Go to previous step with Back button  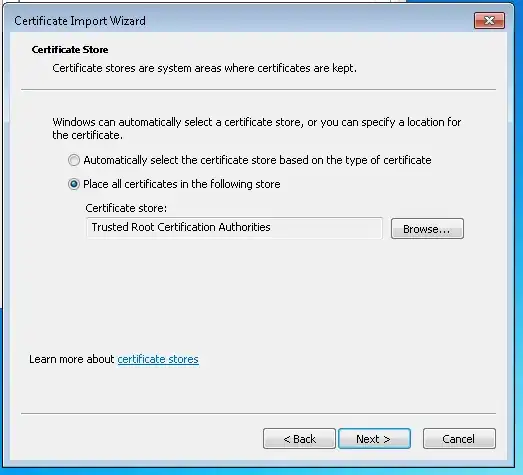tap(299, 439)
